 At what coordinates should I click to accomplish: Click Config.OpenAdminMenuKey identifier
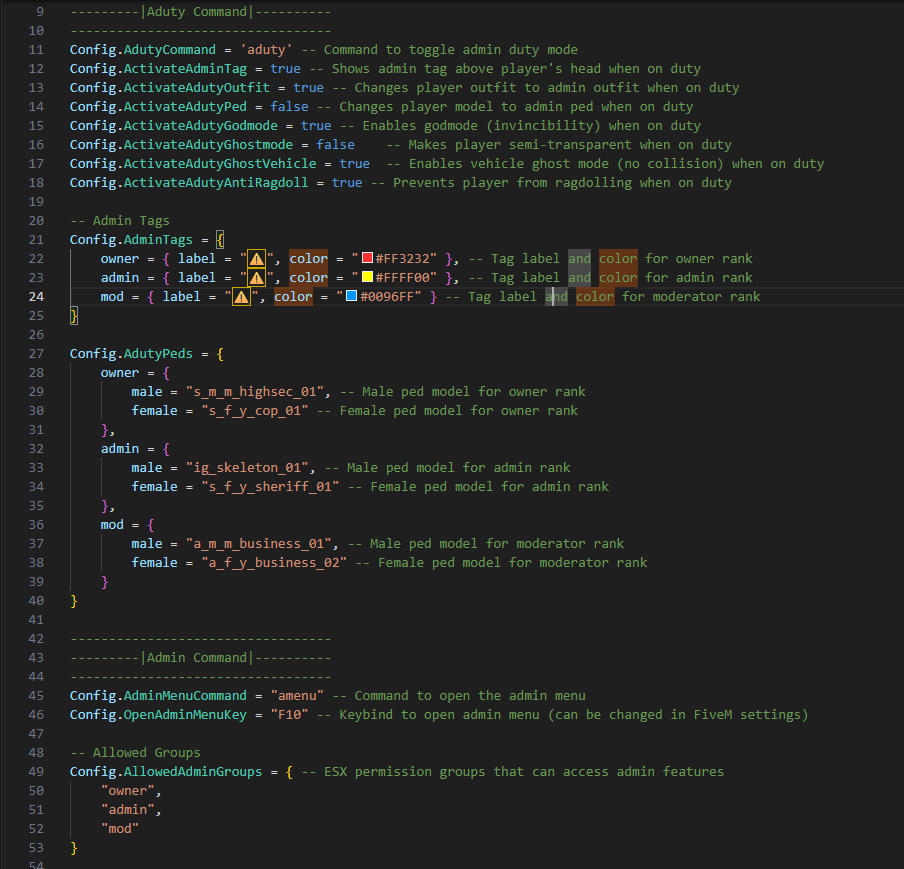click(159, 714)
